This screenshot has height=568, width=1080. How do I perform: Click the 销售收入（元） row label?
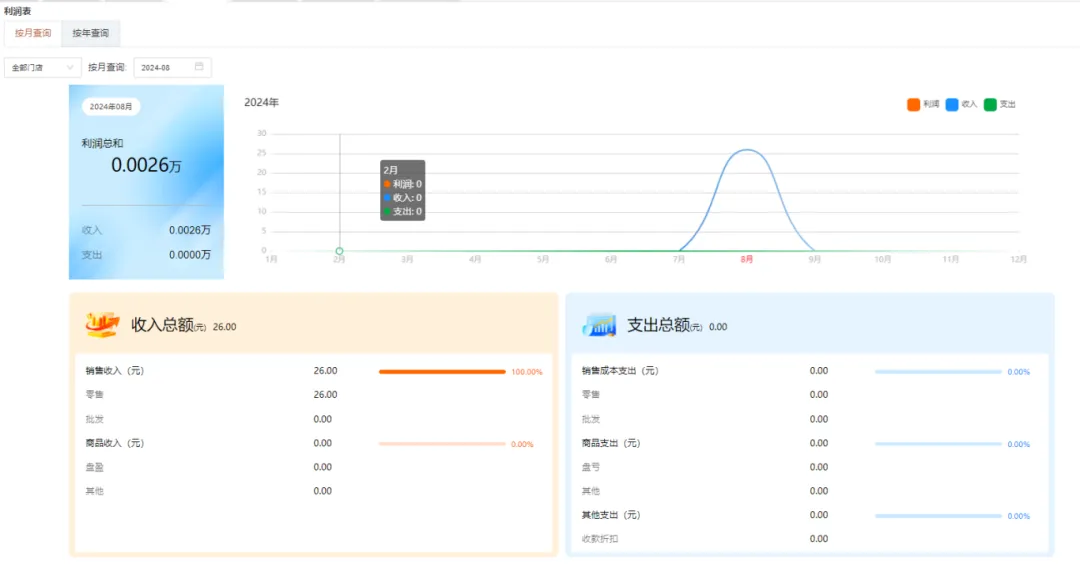115,371
